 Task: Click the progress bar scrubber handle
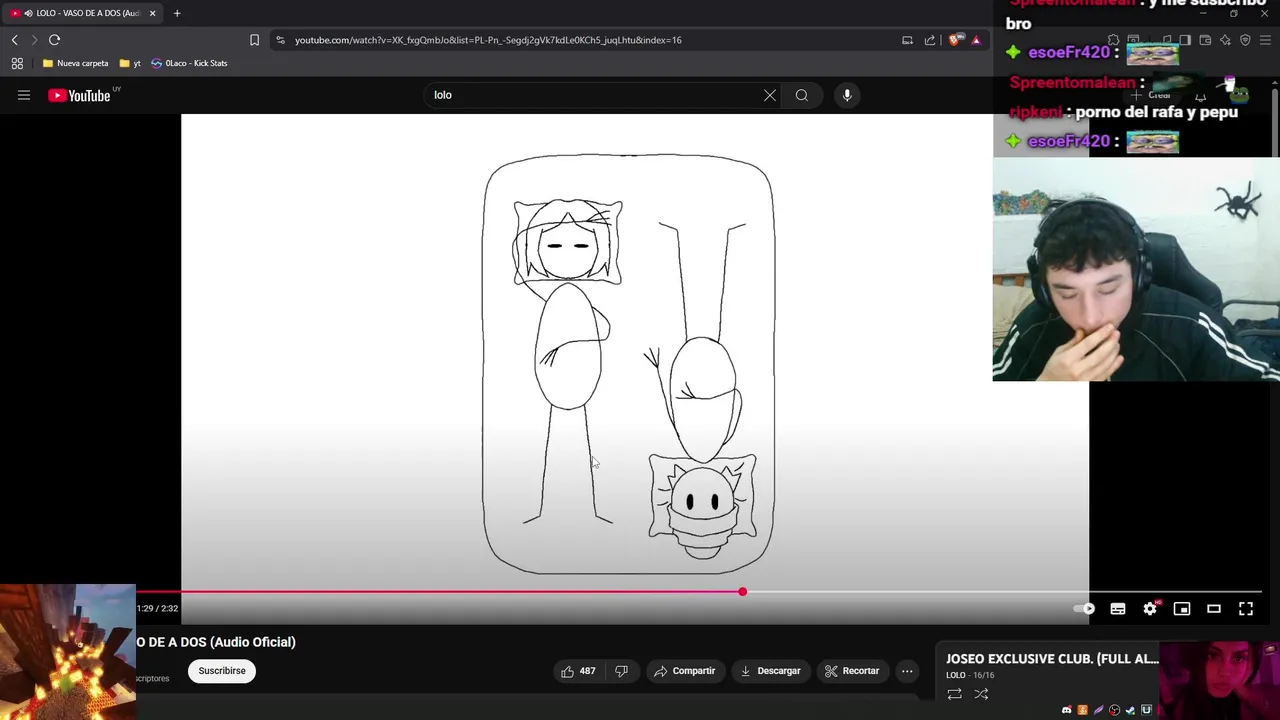click(x=742, y=592)
